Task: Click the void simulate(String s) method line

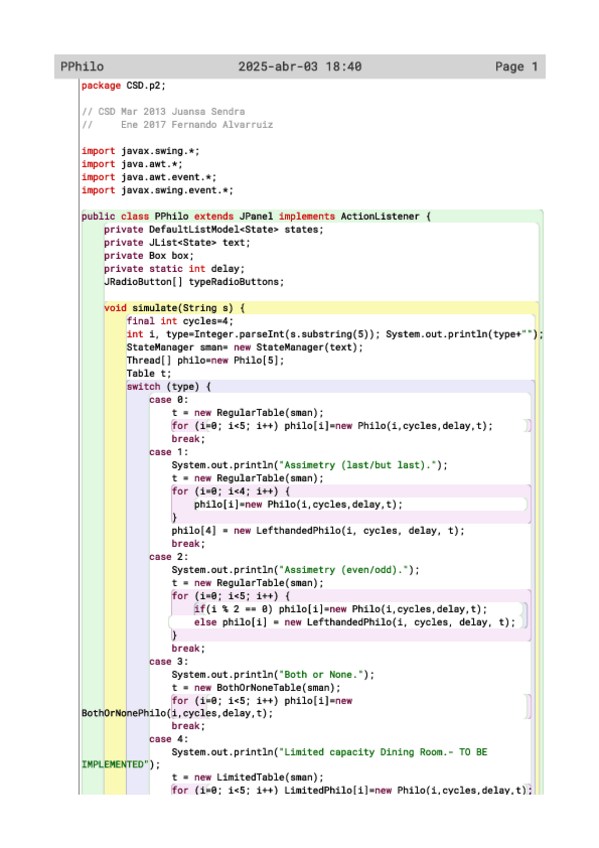Action: tap(174, 308)
